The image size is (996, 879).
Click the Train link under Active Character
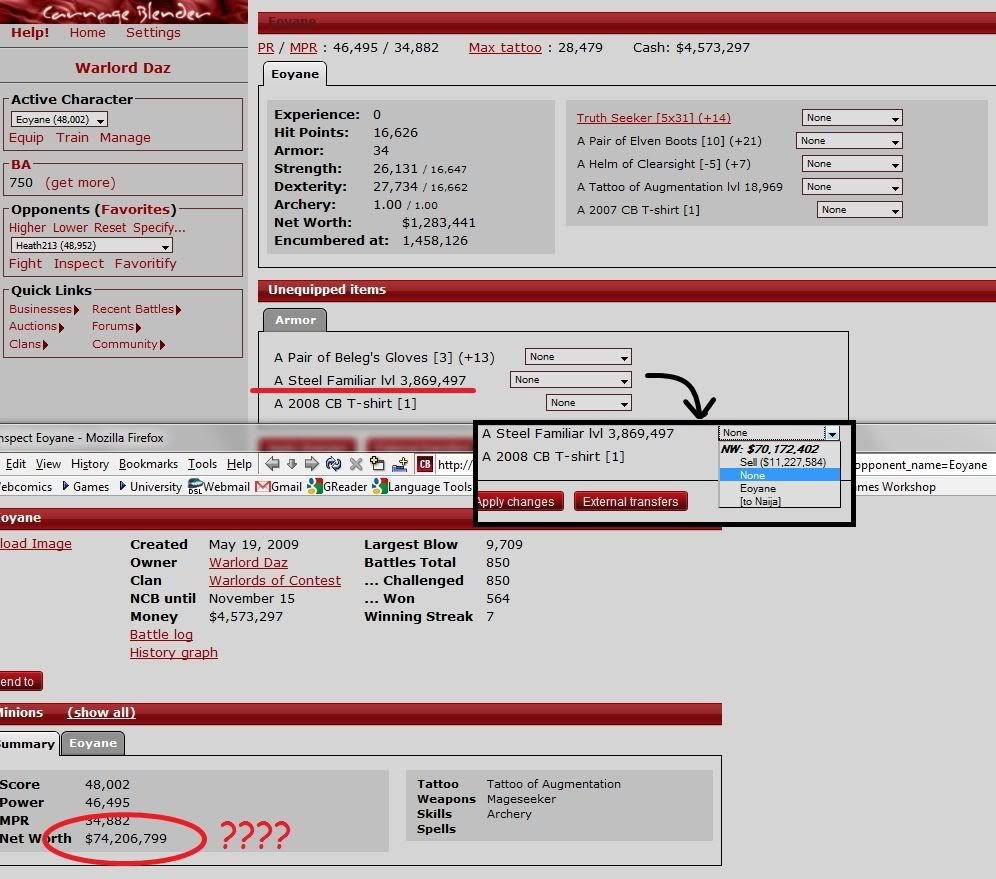[x=72, y=138]
